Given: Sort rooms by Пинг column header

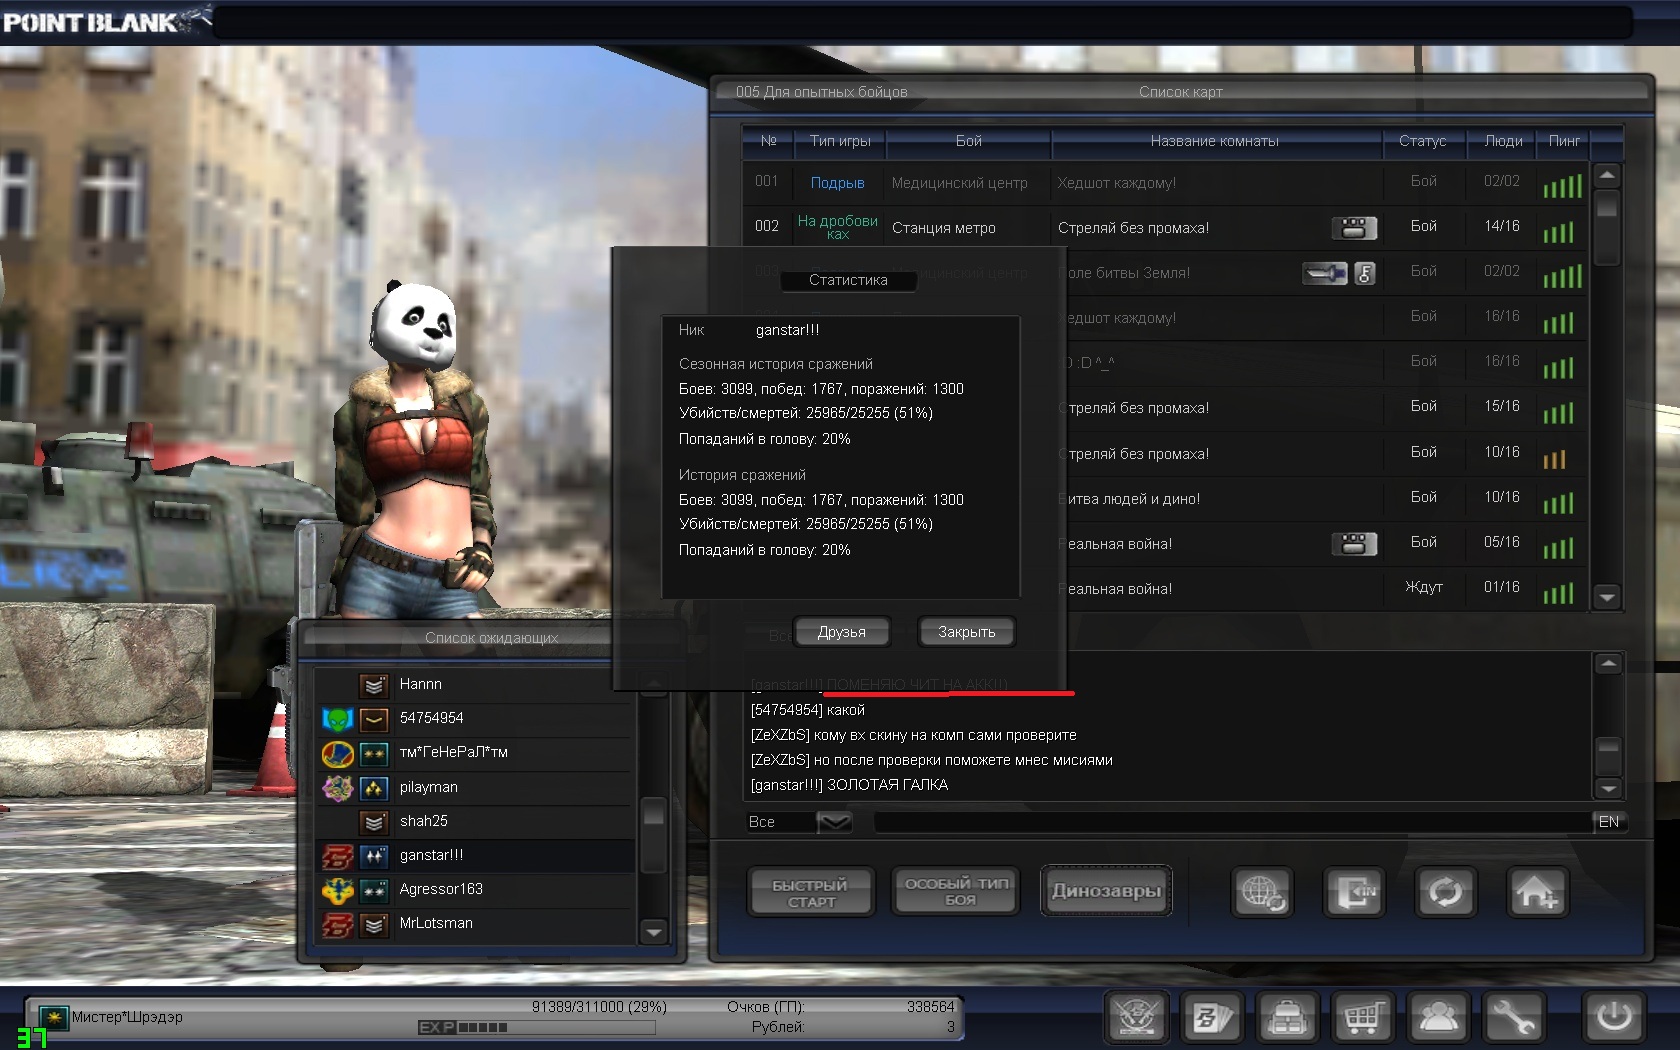Looking at the screenshot, I should coord(1564,141).
